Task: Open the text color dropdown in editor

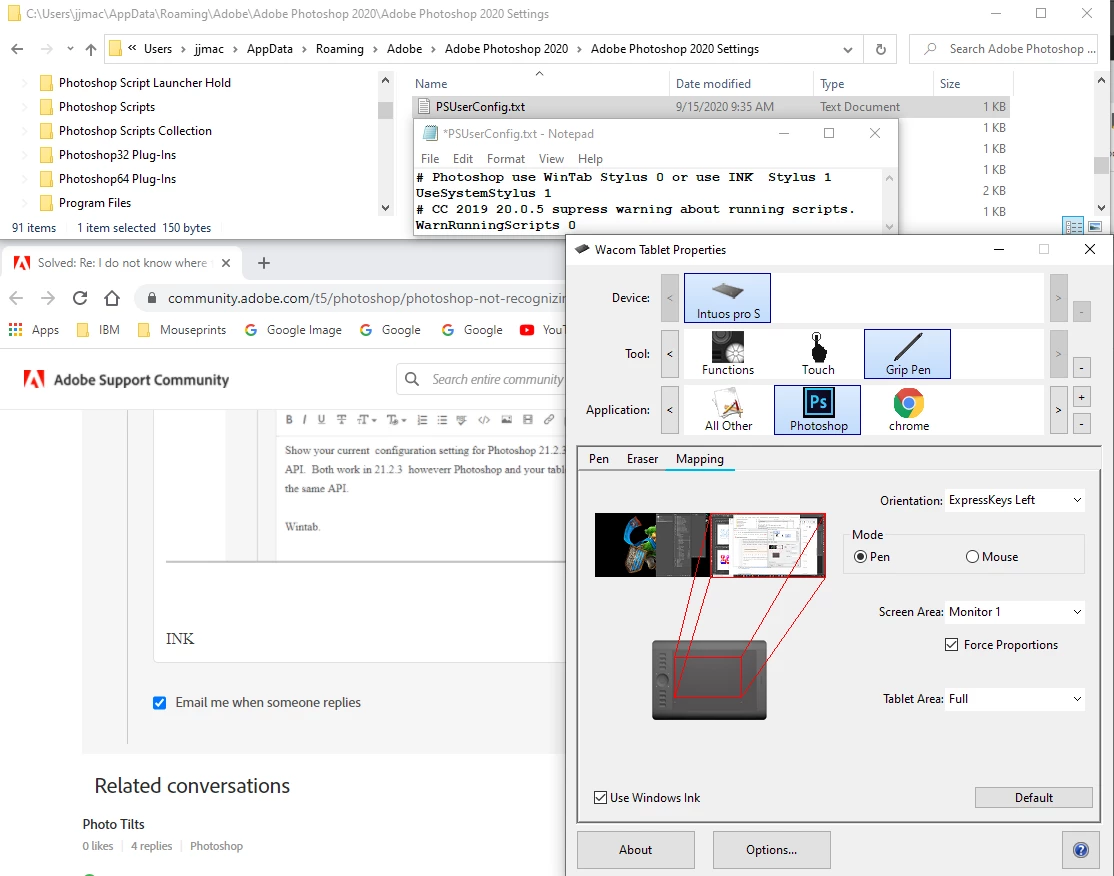Action: pyautogui.click(x=396, y=420)
